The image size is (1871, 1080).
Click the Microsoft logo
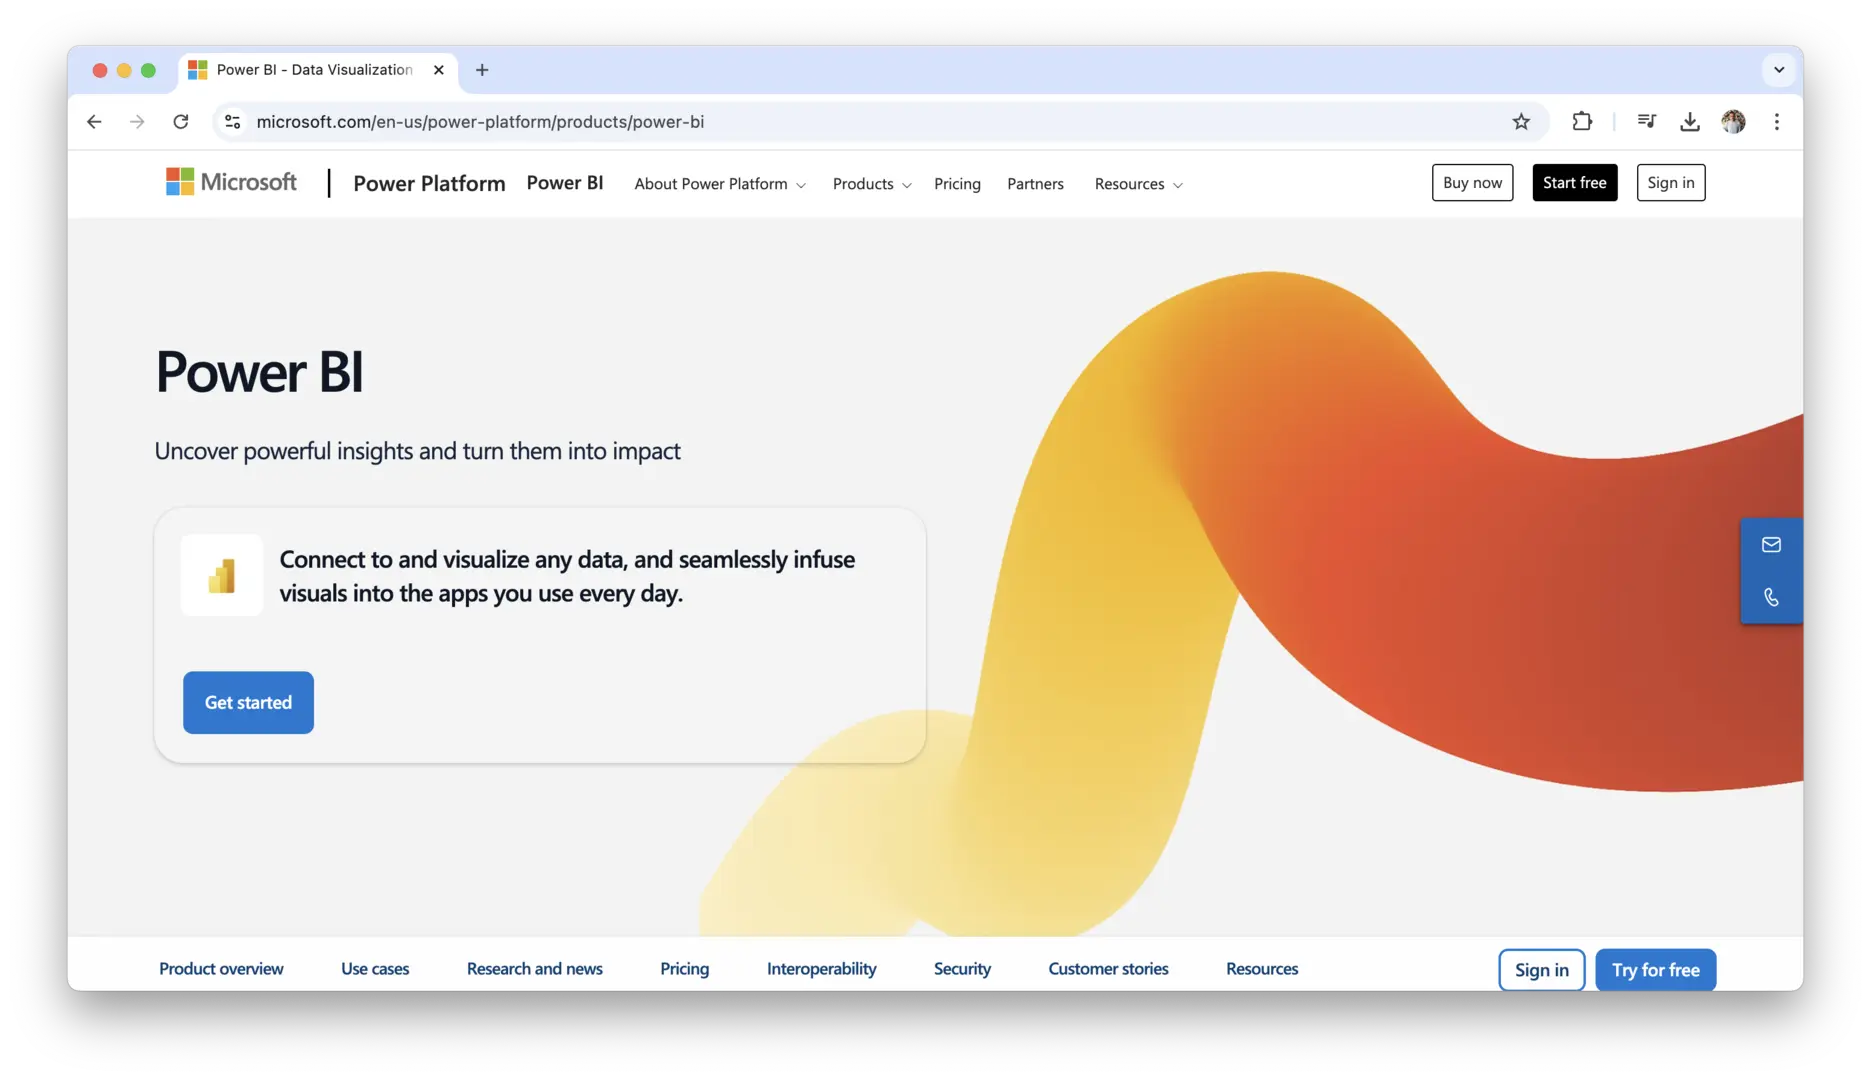(231, 182)
